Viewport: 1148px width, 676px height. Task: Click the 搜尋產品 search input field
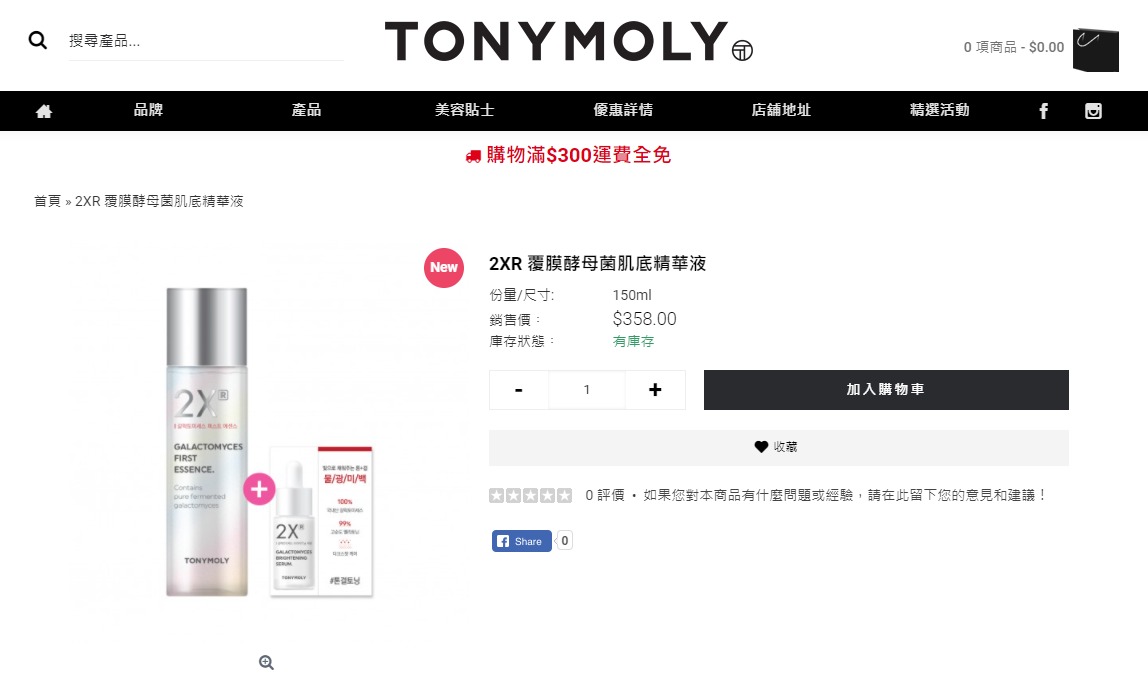(x=206, y=41)
